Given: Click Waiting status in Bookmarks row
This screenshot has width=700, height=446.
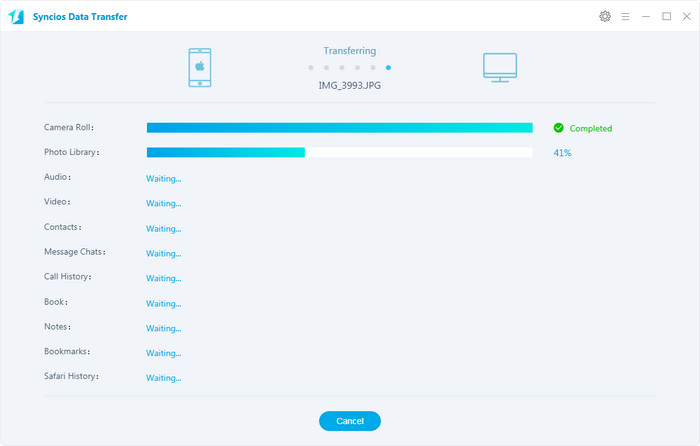Looking at the screenshot, I should click(163, 353).
